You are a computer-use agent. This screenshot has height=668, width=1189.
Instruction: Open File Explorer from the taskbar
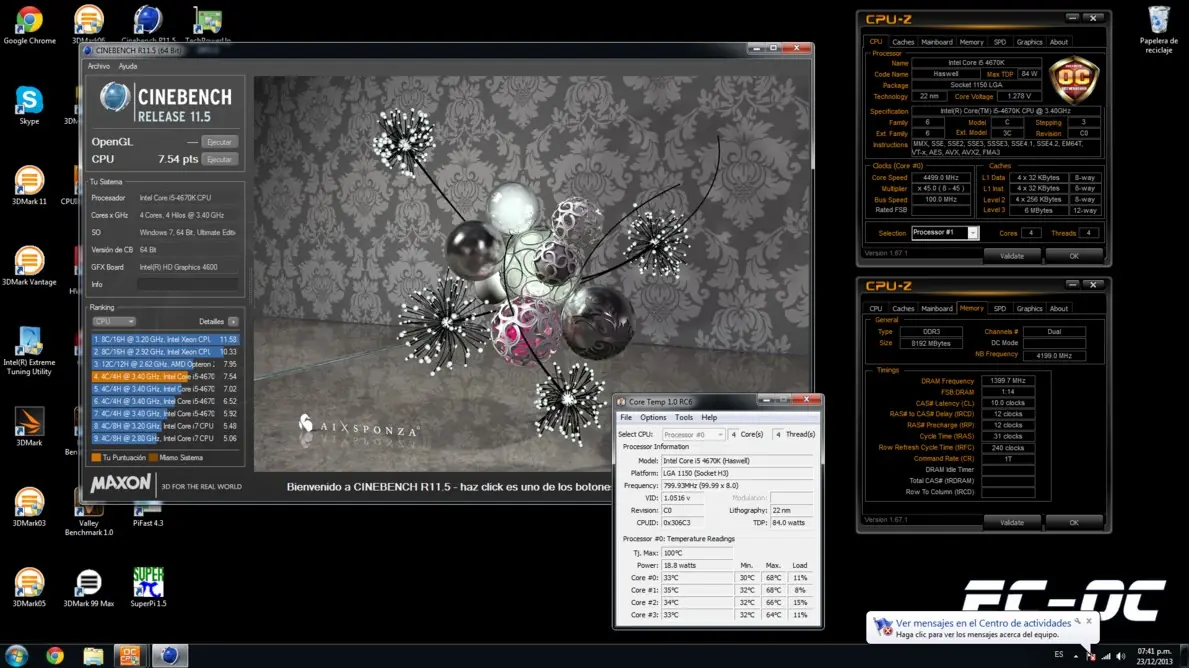click(93, 655)
